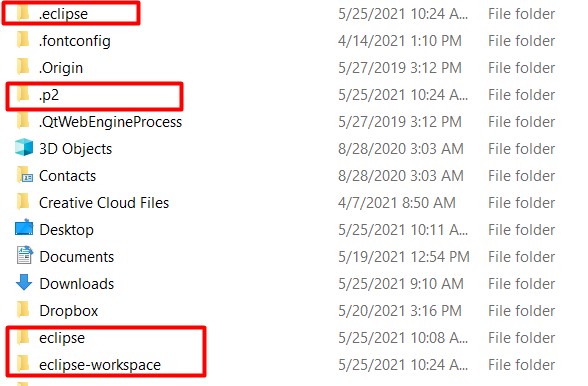Select the Desktop icon
The image size is (588, 386).
[24, 228]
